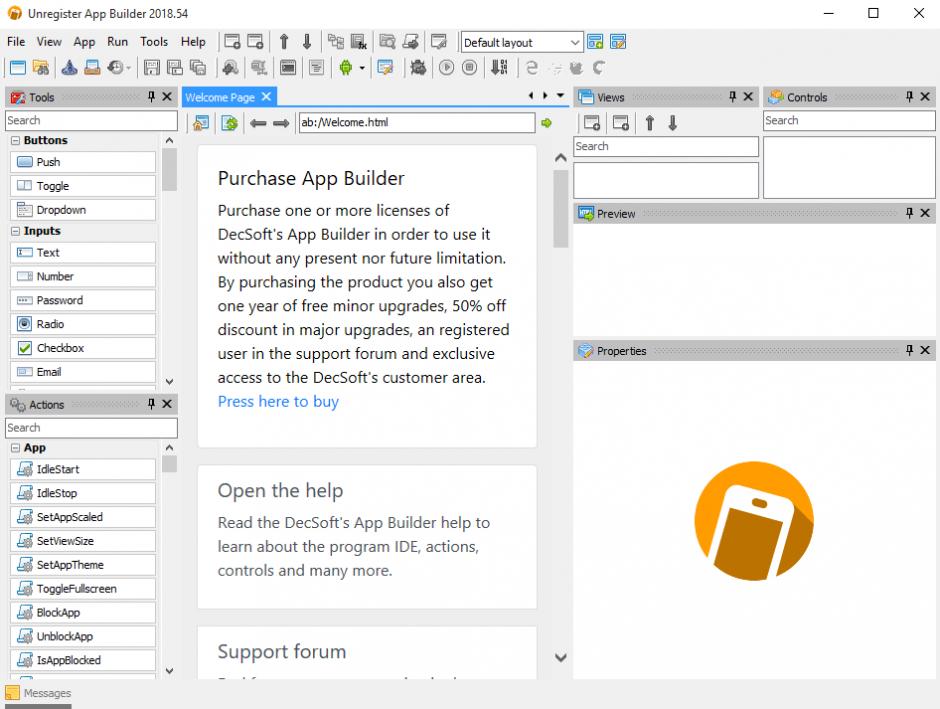Click the Views panel new view icon
This screenshot has width=940, height=709.
pos(592,123)
